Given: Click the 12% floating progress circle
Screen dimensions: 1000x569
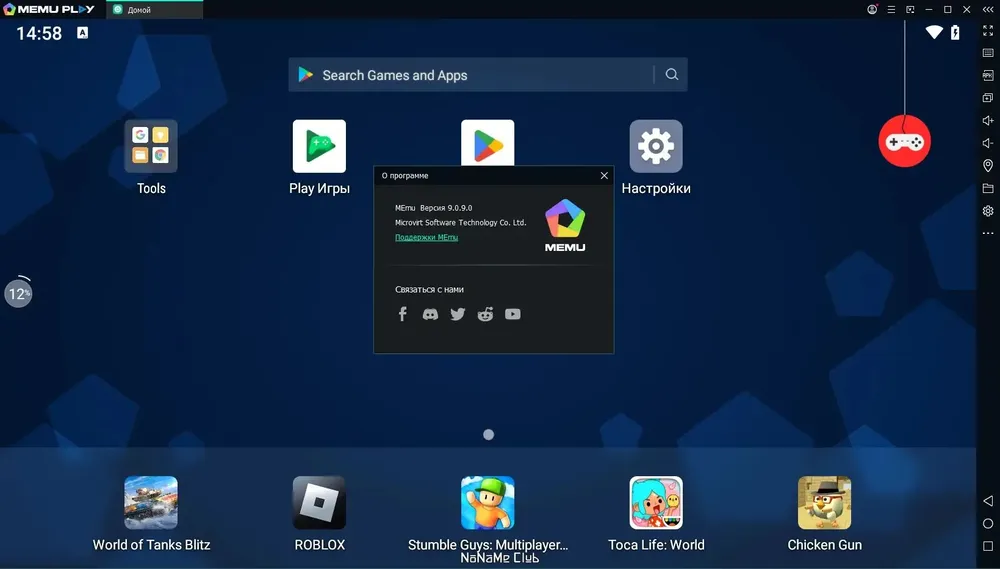Looking at the screenshot, I should tap(18, 293).
